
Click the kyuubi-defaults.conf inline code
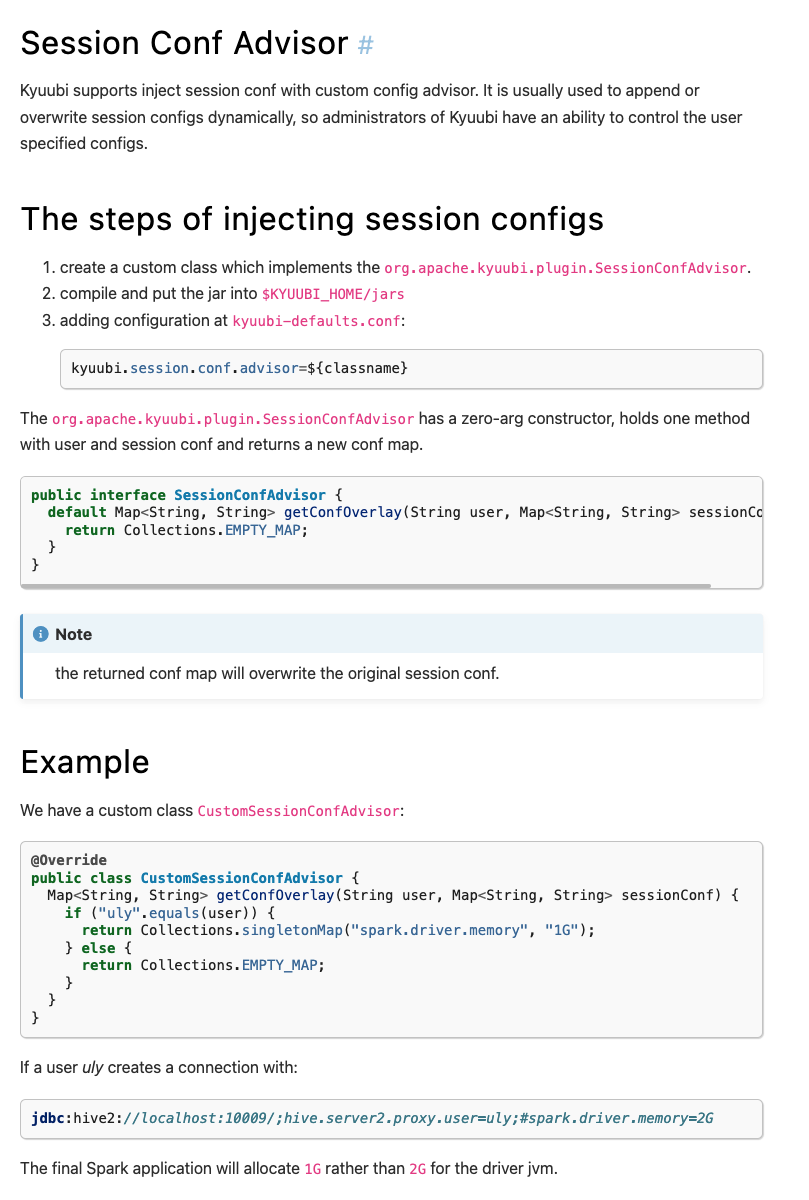point(317,321)
